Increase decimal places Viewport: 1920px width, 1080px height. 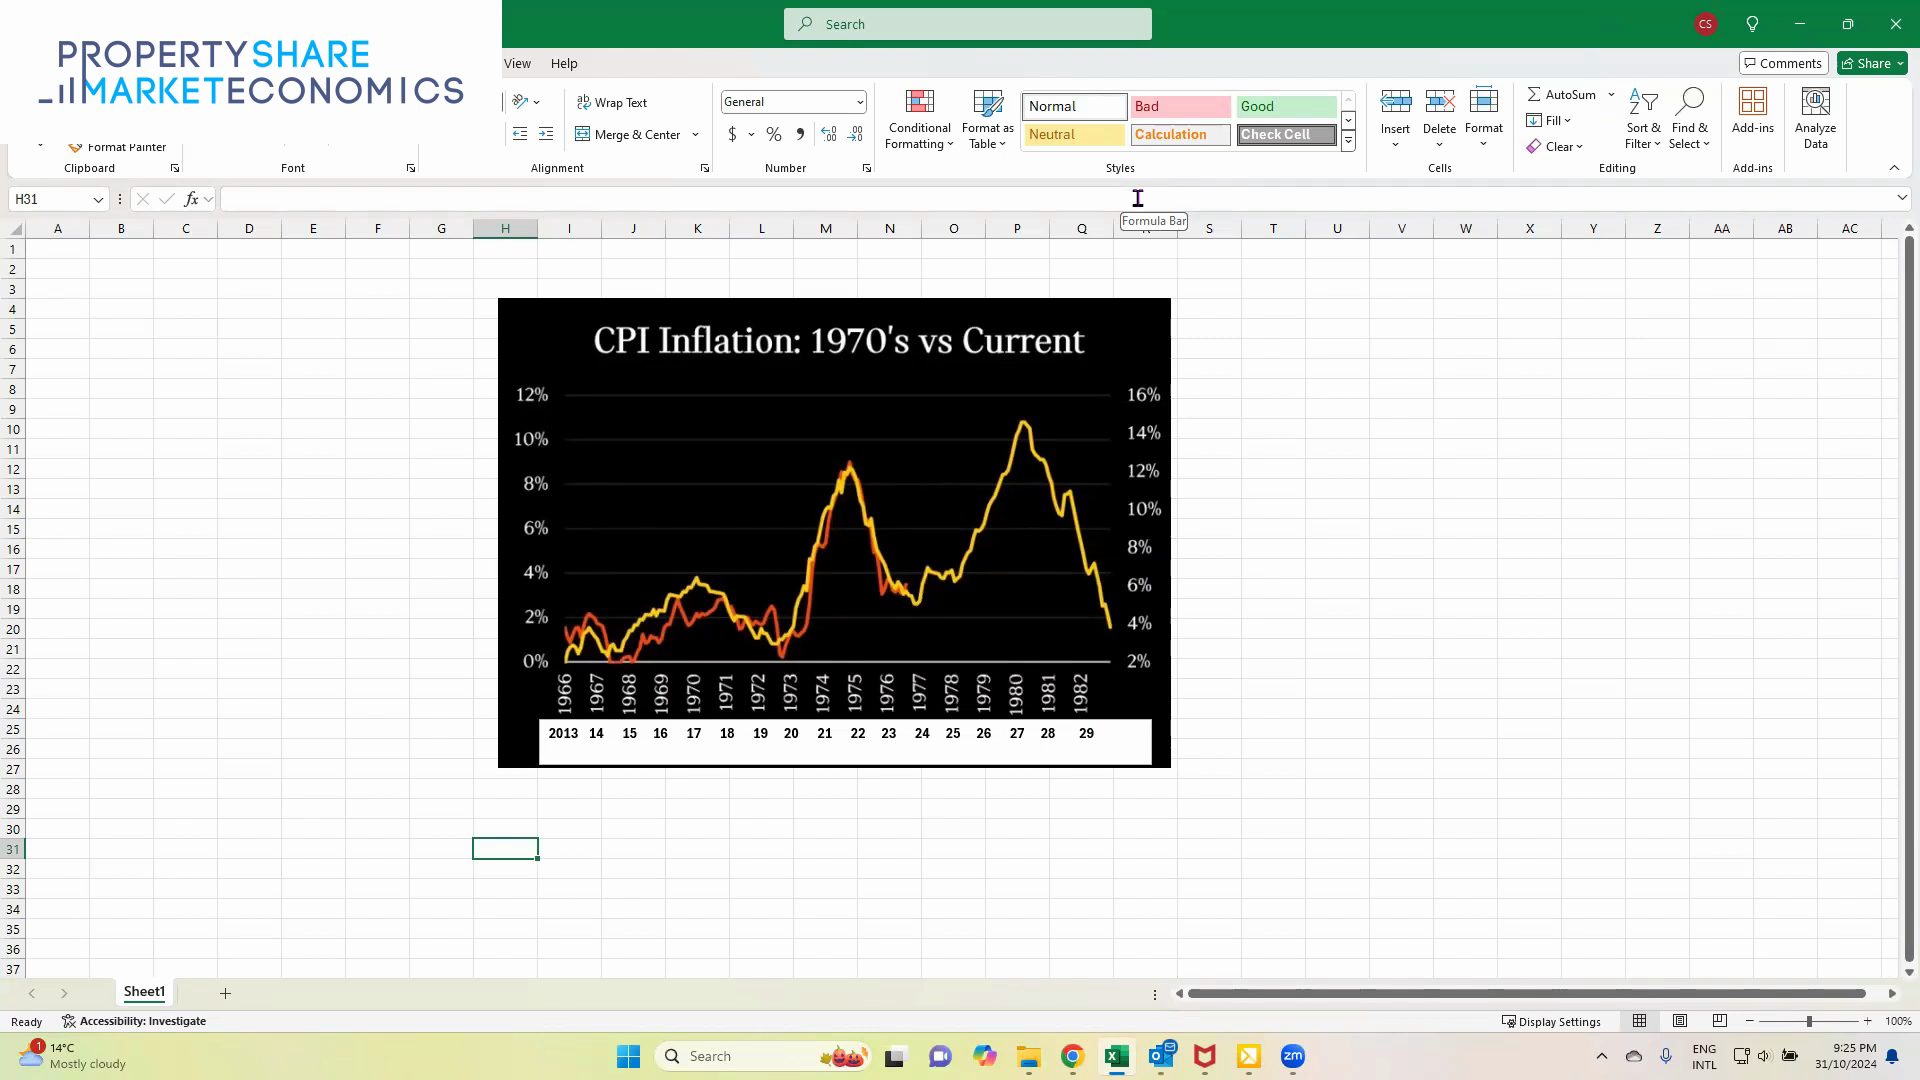click(x=828, y=133)
